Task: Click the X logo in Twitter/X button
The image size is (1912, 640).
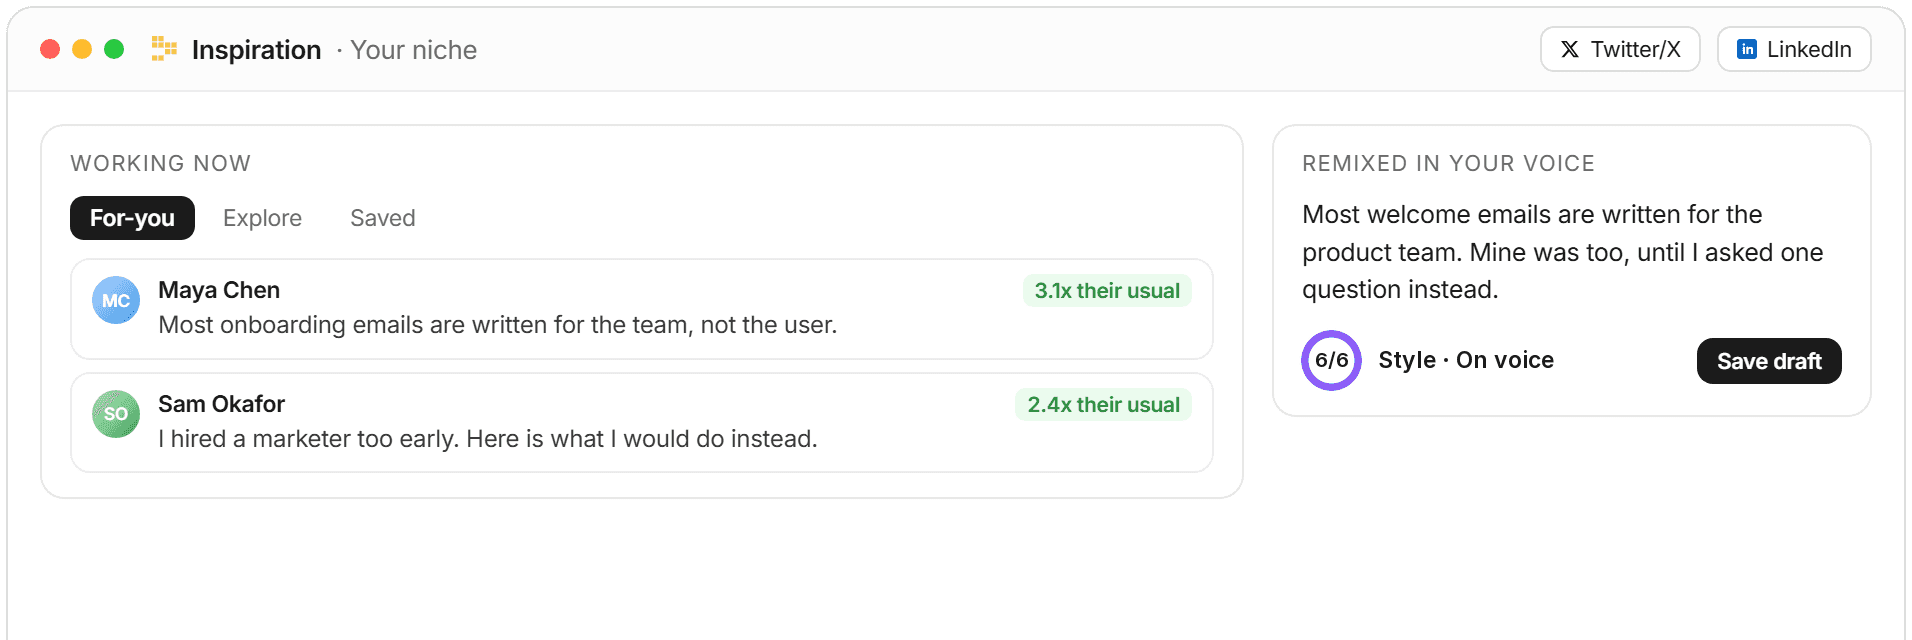Action: [x=1570, y=49]
